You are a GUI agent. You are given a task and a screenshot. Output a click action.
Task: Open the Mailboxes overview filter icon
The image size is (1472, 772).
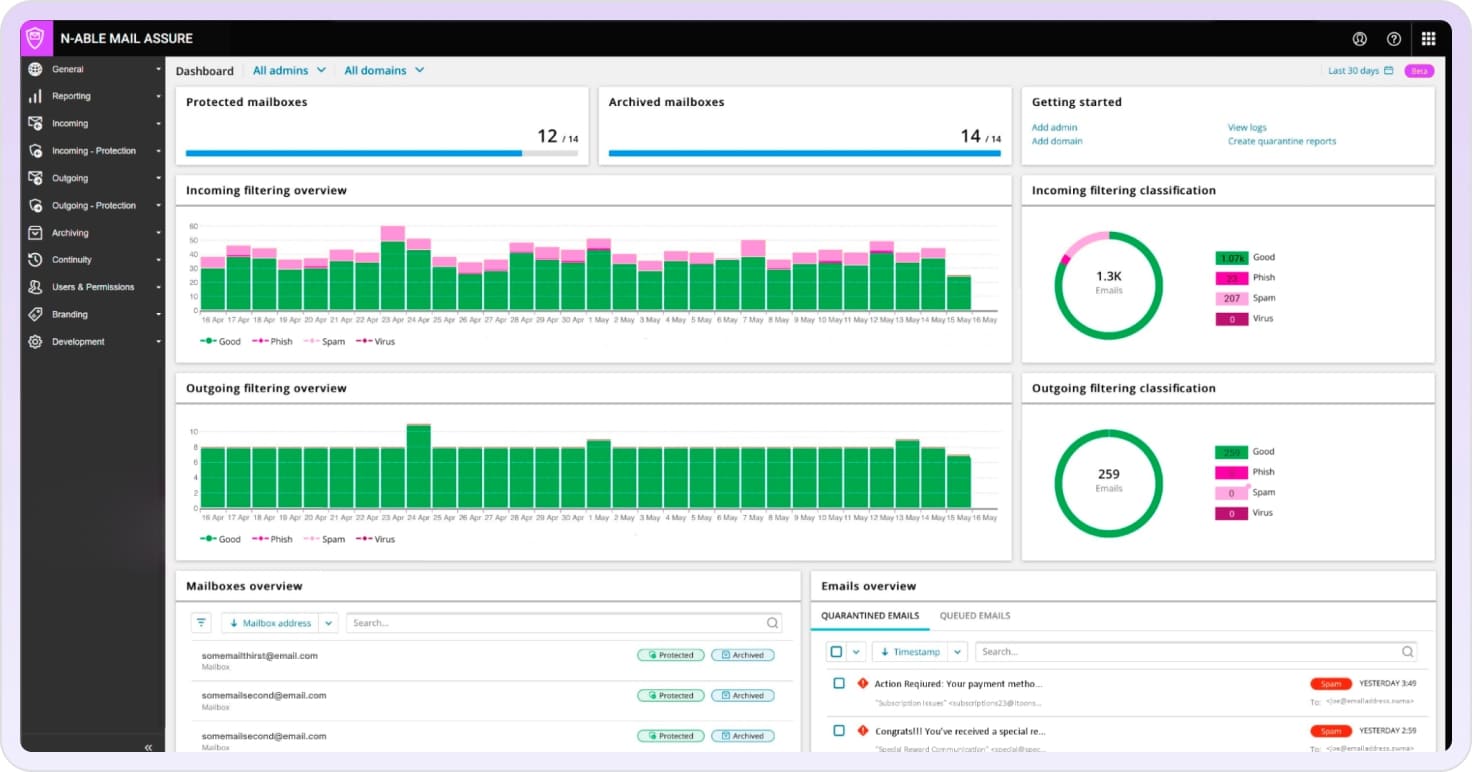coord(202,623)
